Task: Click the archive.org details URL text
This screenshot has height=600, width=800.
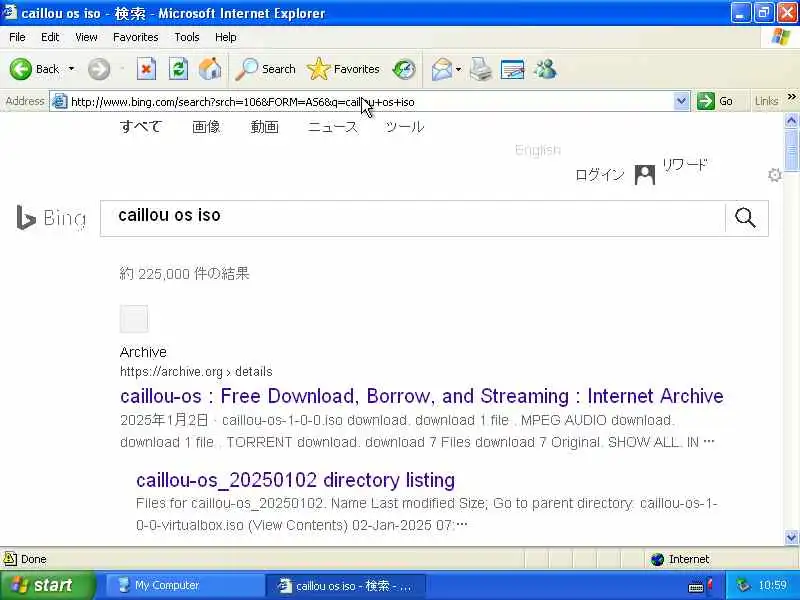Action: [196, 371]
